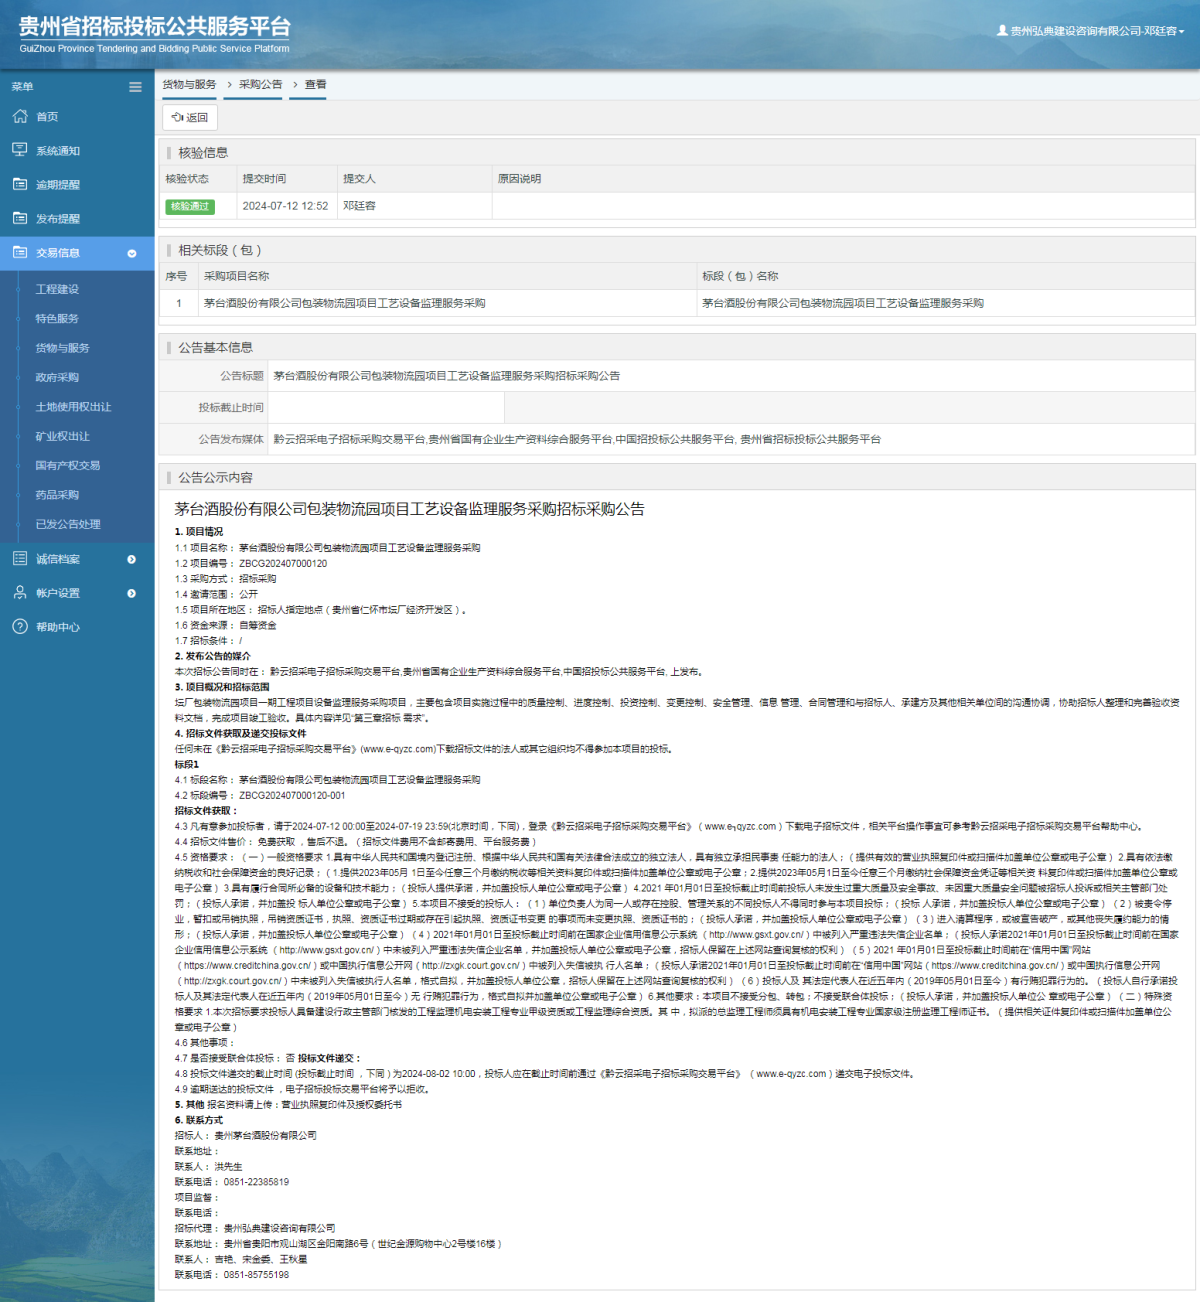Viewport: 1200px width, 1302px height.
Task: Click the submitter name 邓廷容 in the table
Action: pyautogui.click(x=360, y=206)
